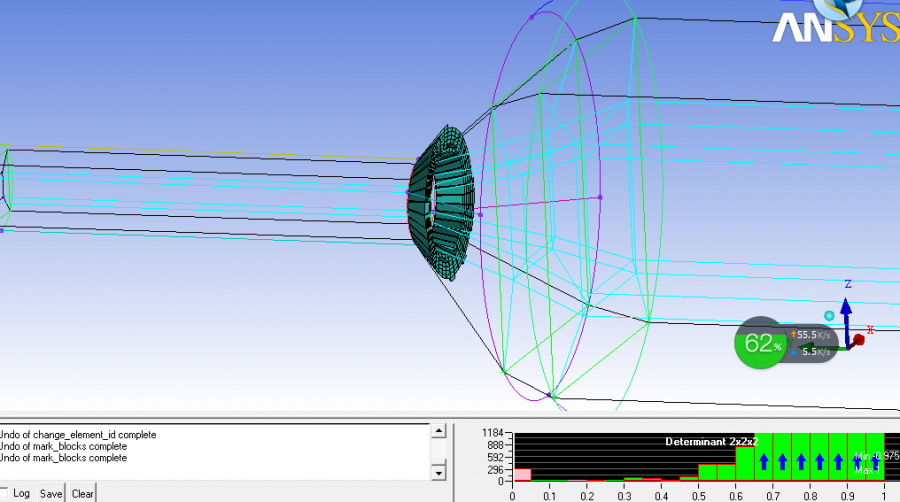Select the histogram bar for range 0.85–0.9
Viewport: 900px width, 502px height.
click(837, 457)
